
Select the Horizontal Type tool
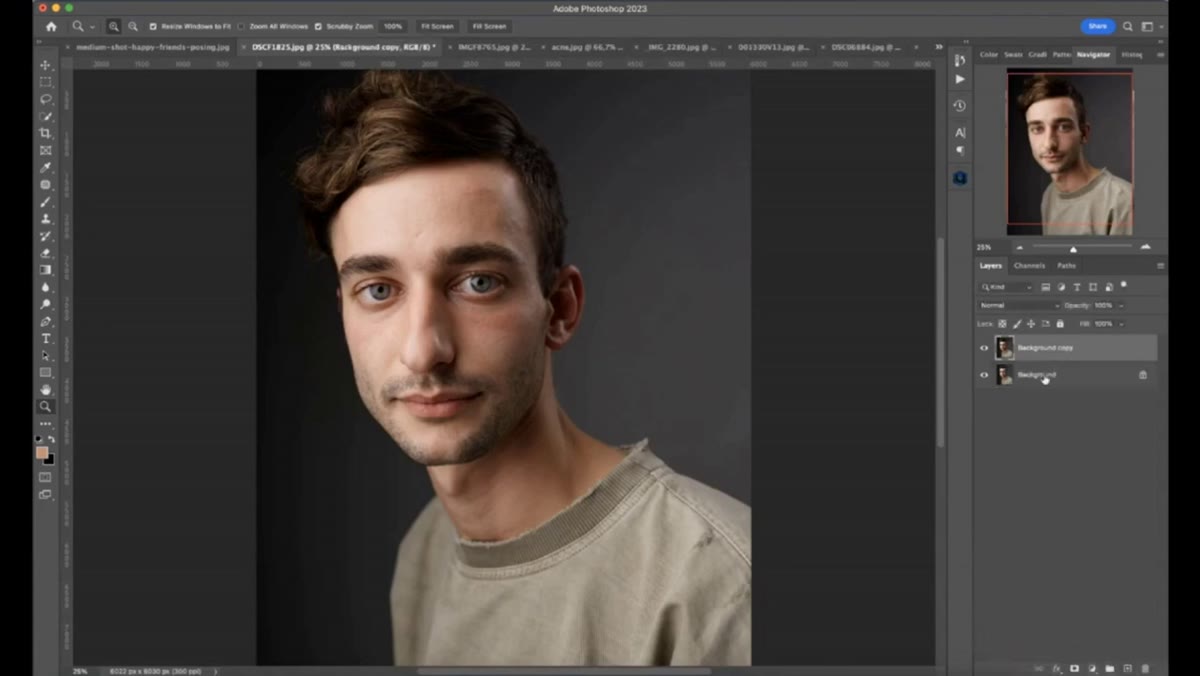point(45,339)
